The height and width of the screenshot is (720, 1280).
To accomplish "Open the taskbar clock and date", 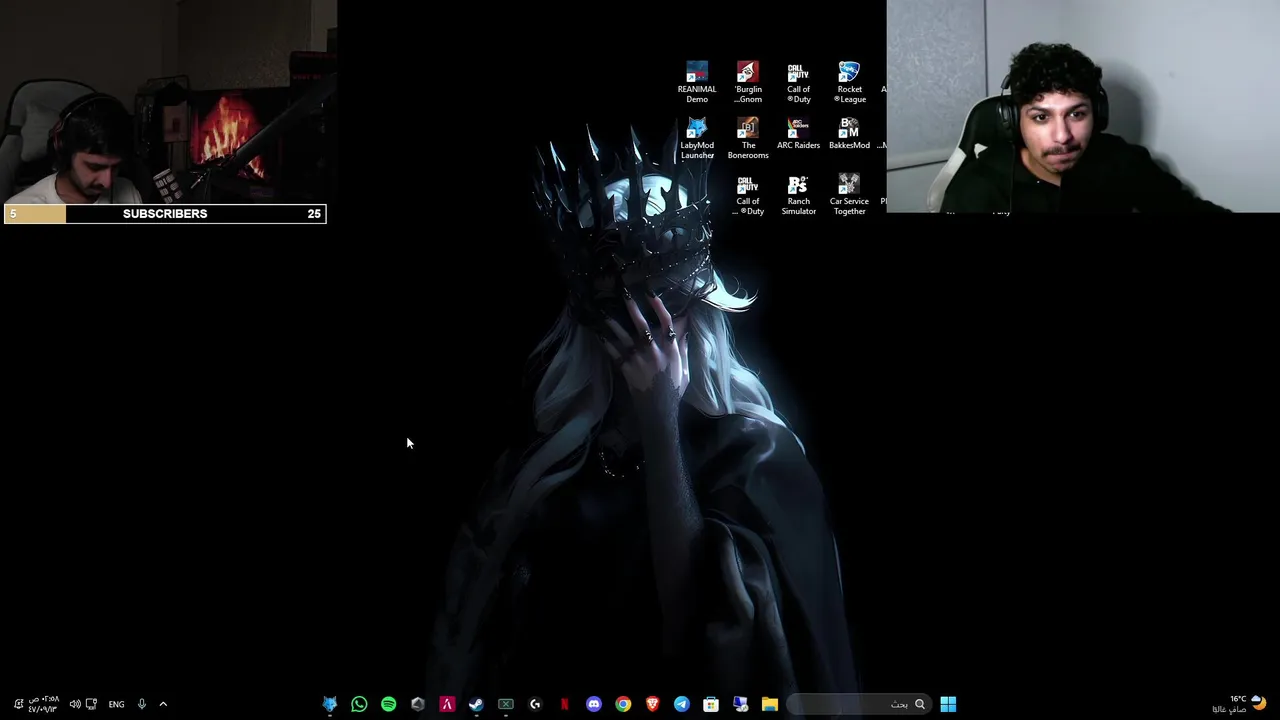I will point(43,704).
